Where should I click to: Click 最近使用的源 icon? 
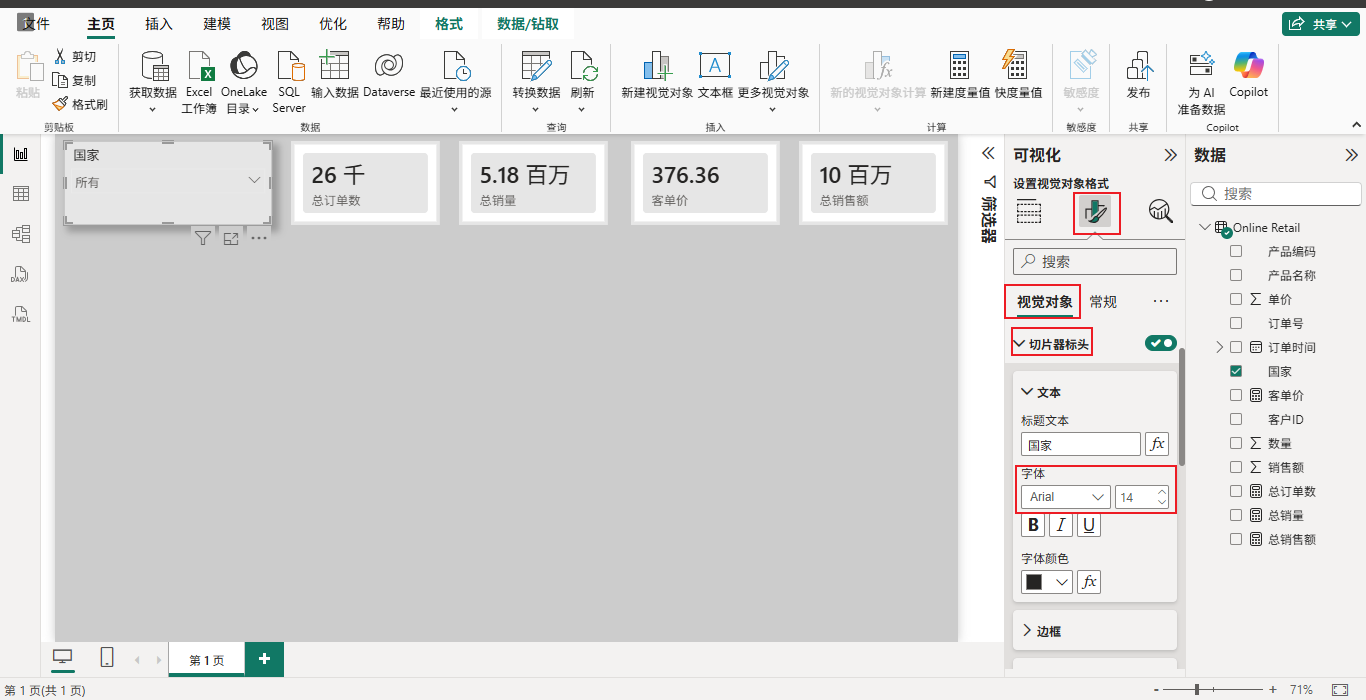455,67
